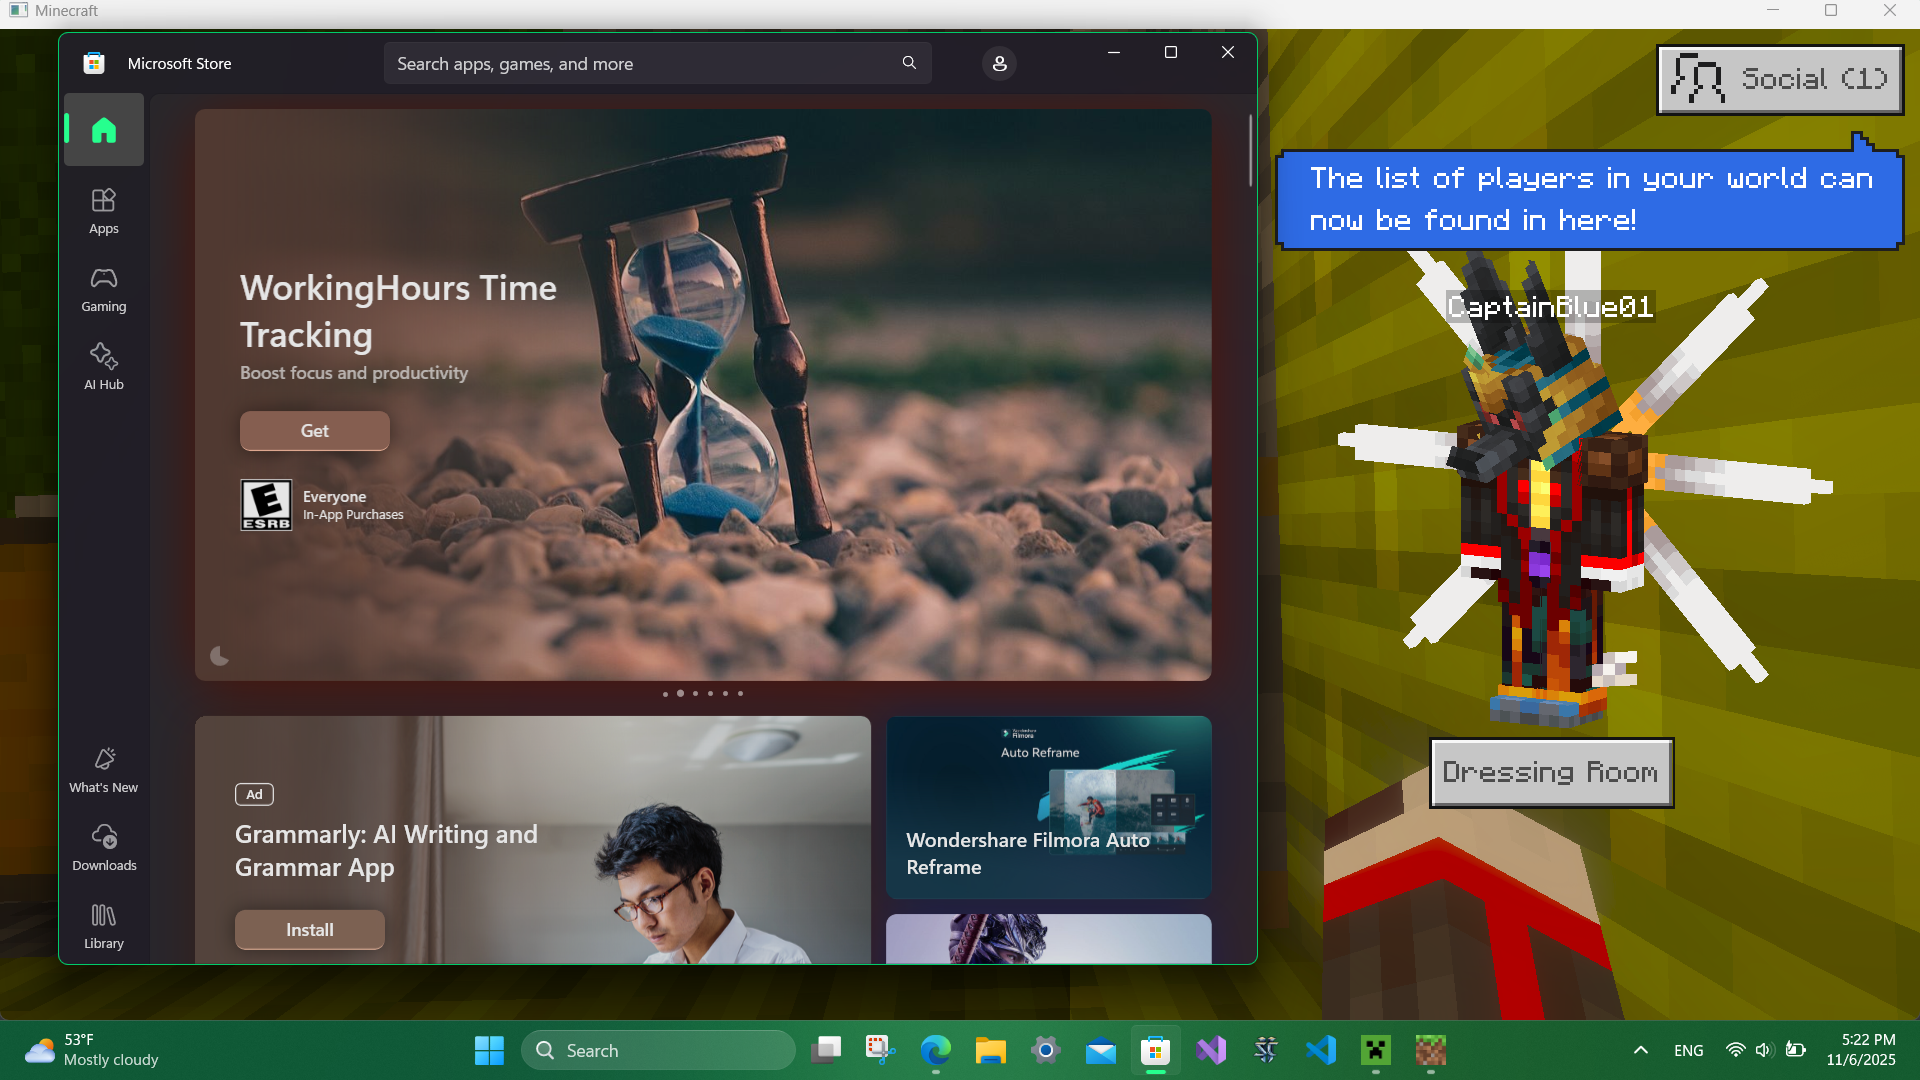Click the players list tooltip in Minecraft
Viewport: 1920px width, 1080px height.
tap(1589, 199)
